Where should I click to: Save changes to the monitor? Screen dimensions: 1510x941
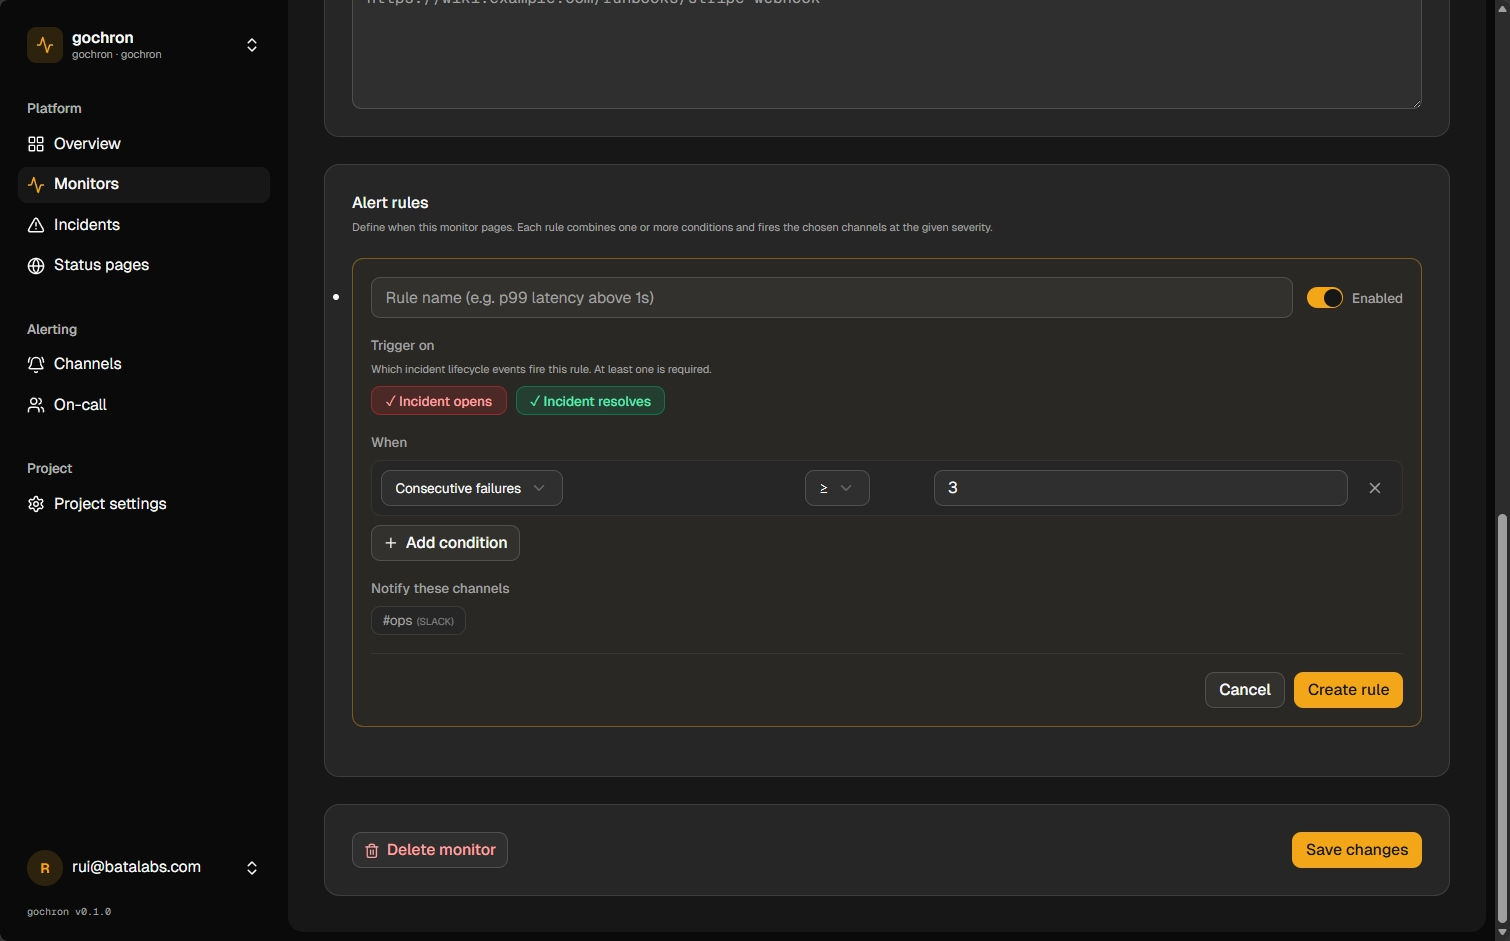point(1356,850)
